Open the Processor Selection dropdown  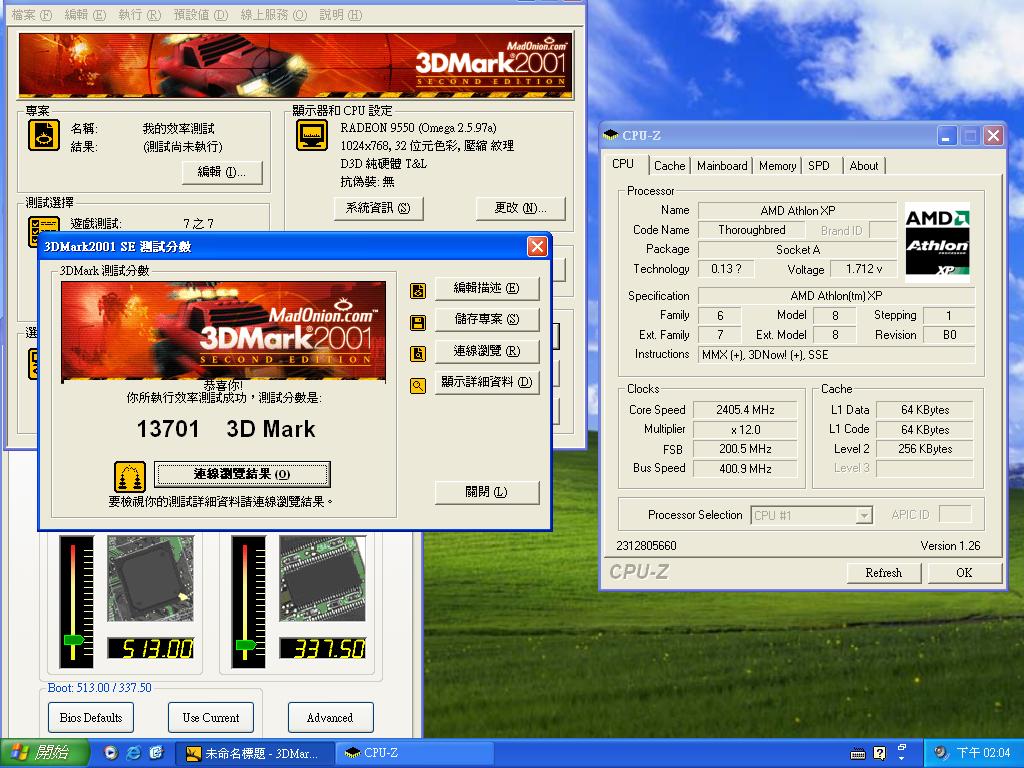pyautogui.click(x=864, y=516)
